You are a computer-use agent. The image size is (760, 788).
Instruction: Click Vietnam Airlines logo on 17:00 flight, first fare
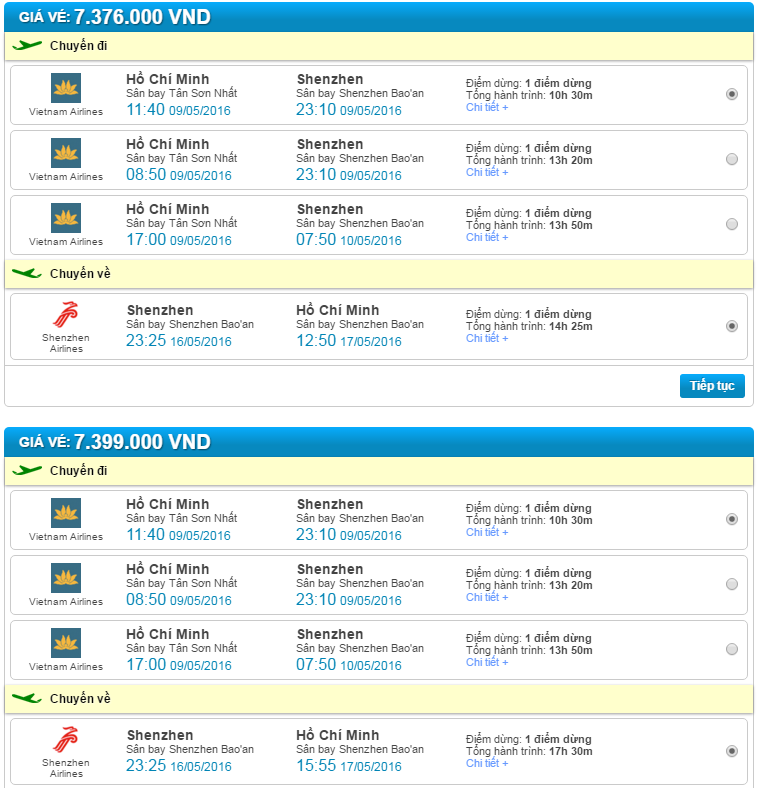click(66, 218)
